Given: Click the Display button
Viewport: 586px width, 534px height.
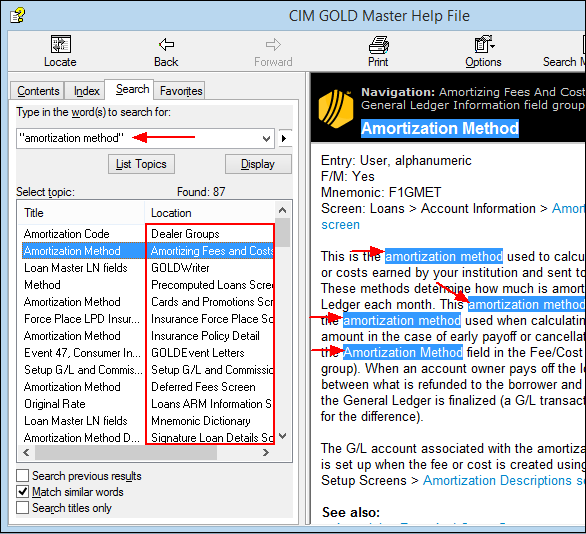Looking at the screenshot, I should (x=258, y=164).
